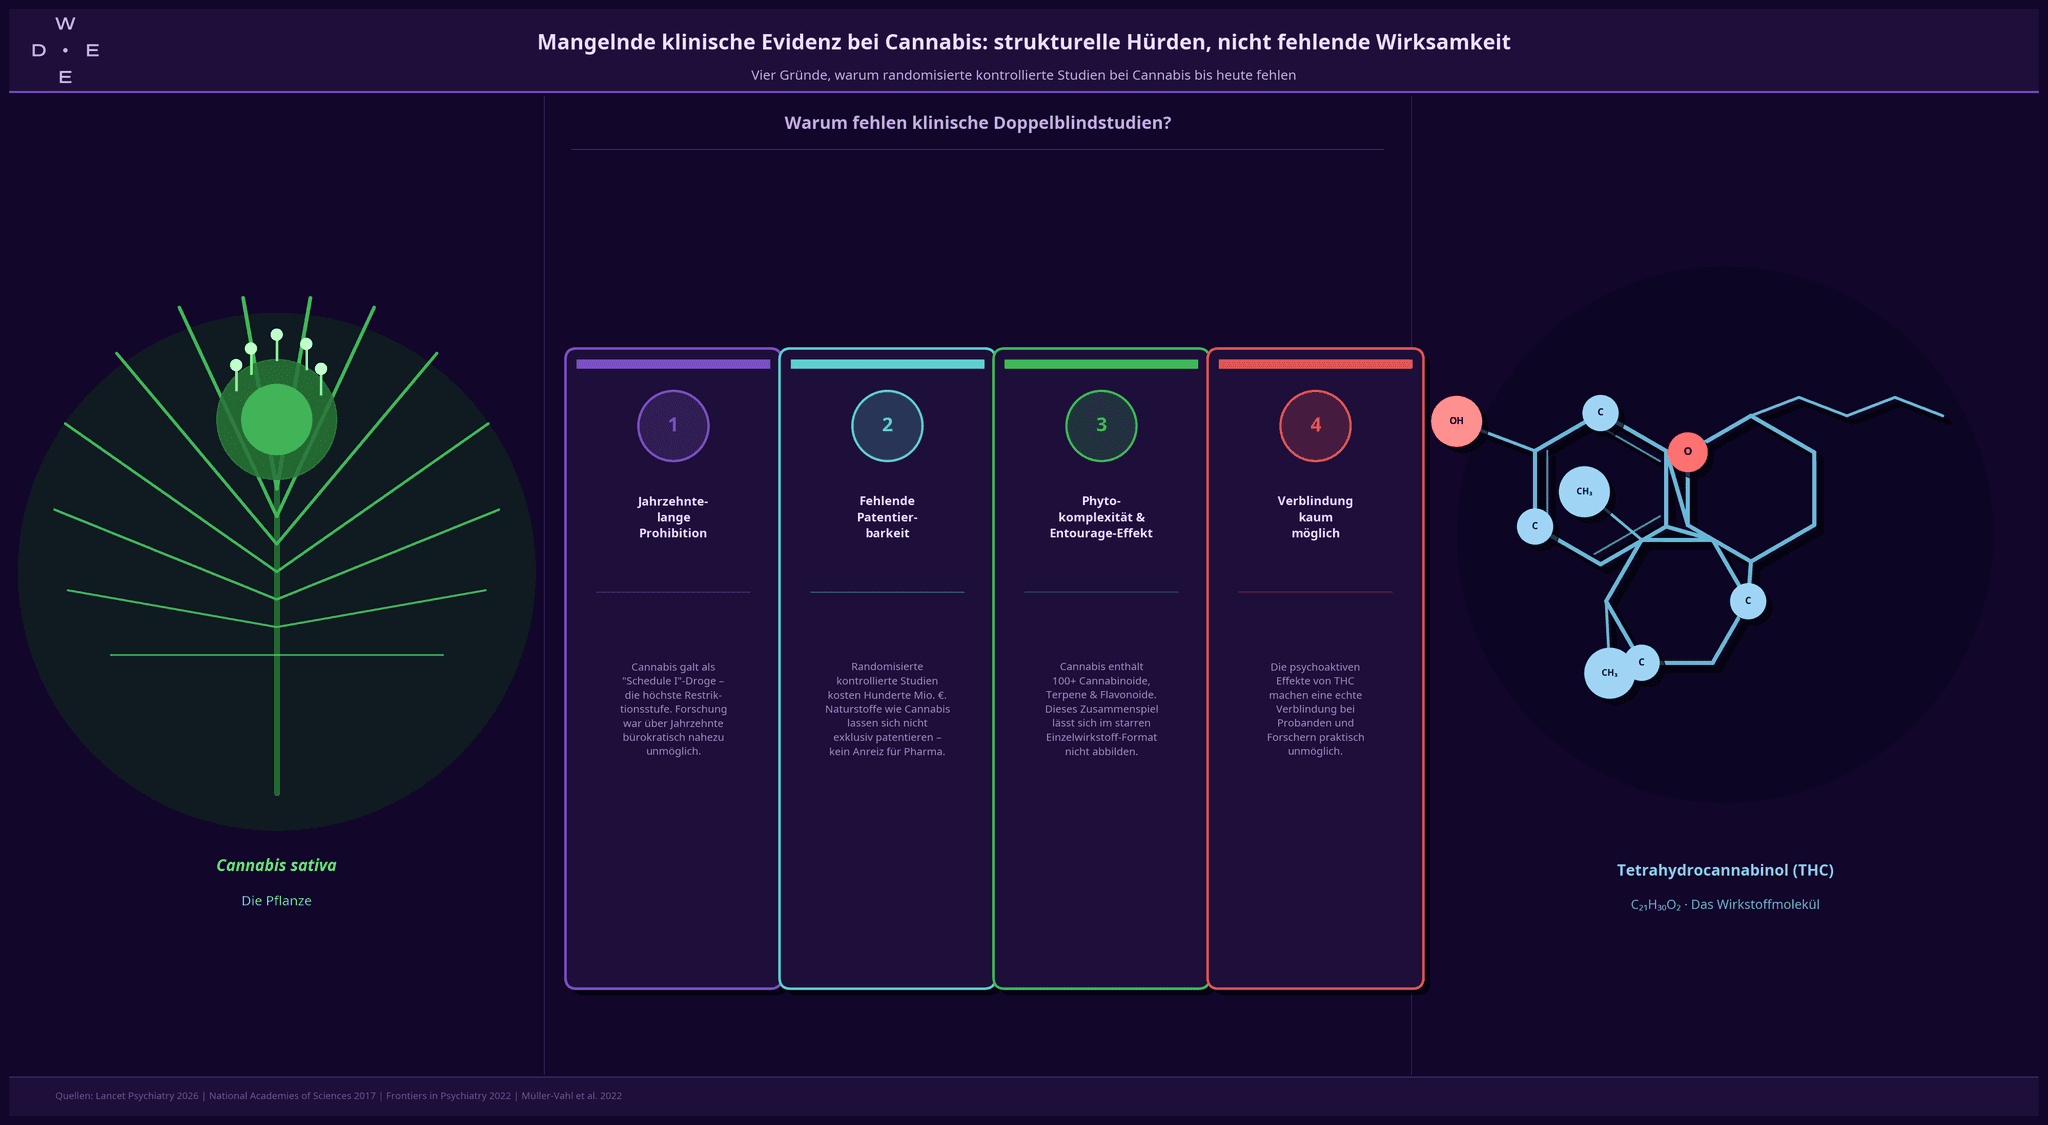Select the numbered circle 4 icon
This screenshot has width=2048, height=1125.
coord(1314,425)
